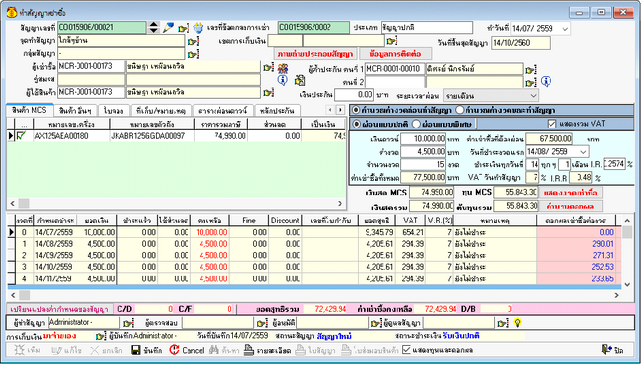Click red calculate interest button beside ต้นทุนรวม

pos(571,206)
